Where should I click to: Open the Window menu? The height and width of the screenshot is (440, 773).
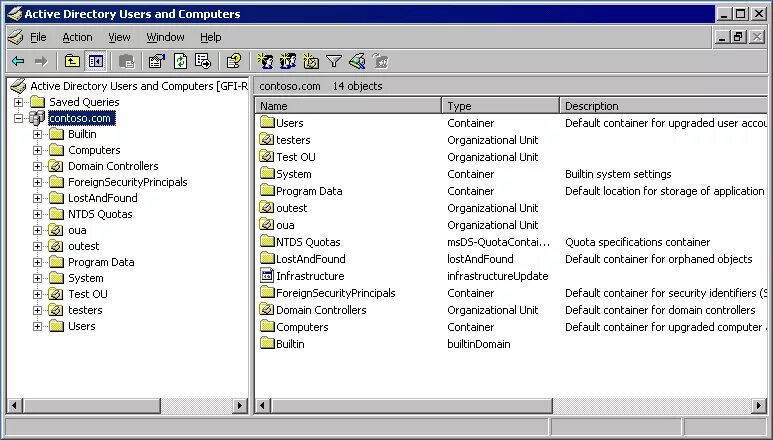(x=165, y=37)
